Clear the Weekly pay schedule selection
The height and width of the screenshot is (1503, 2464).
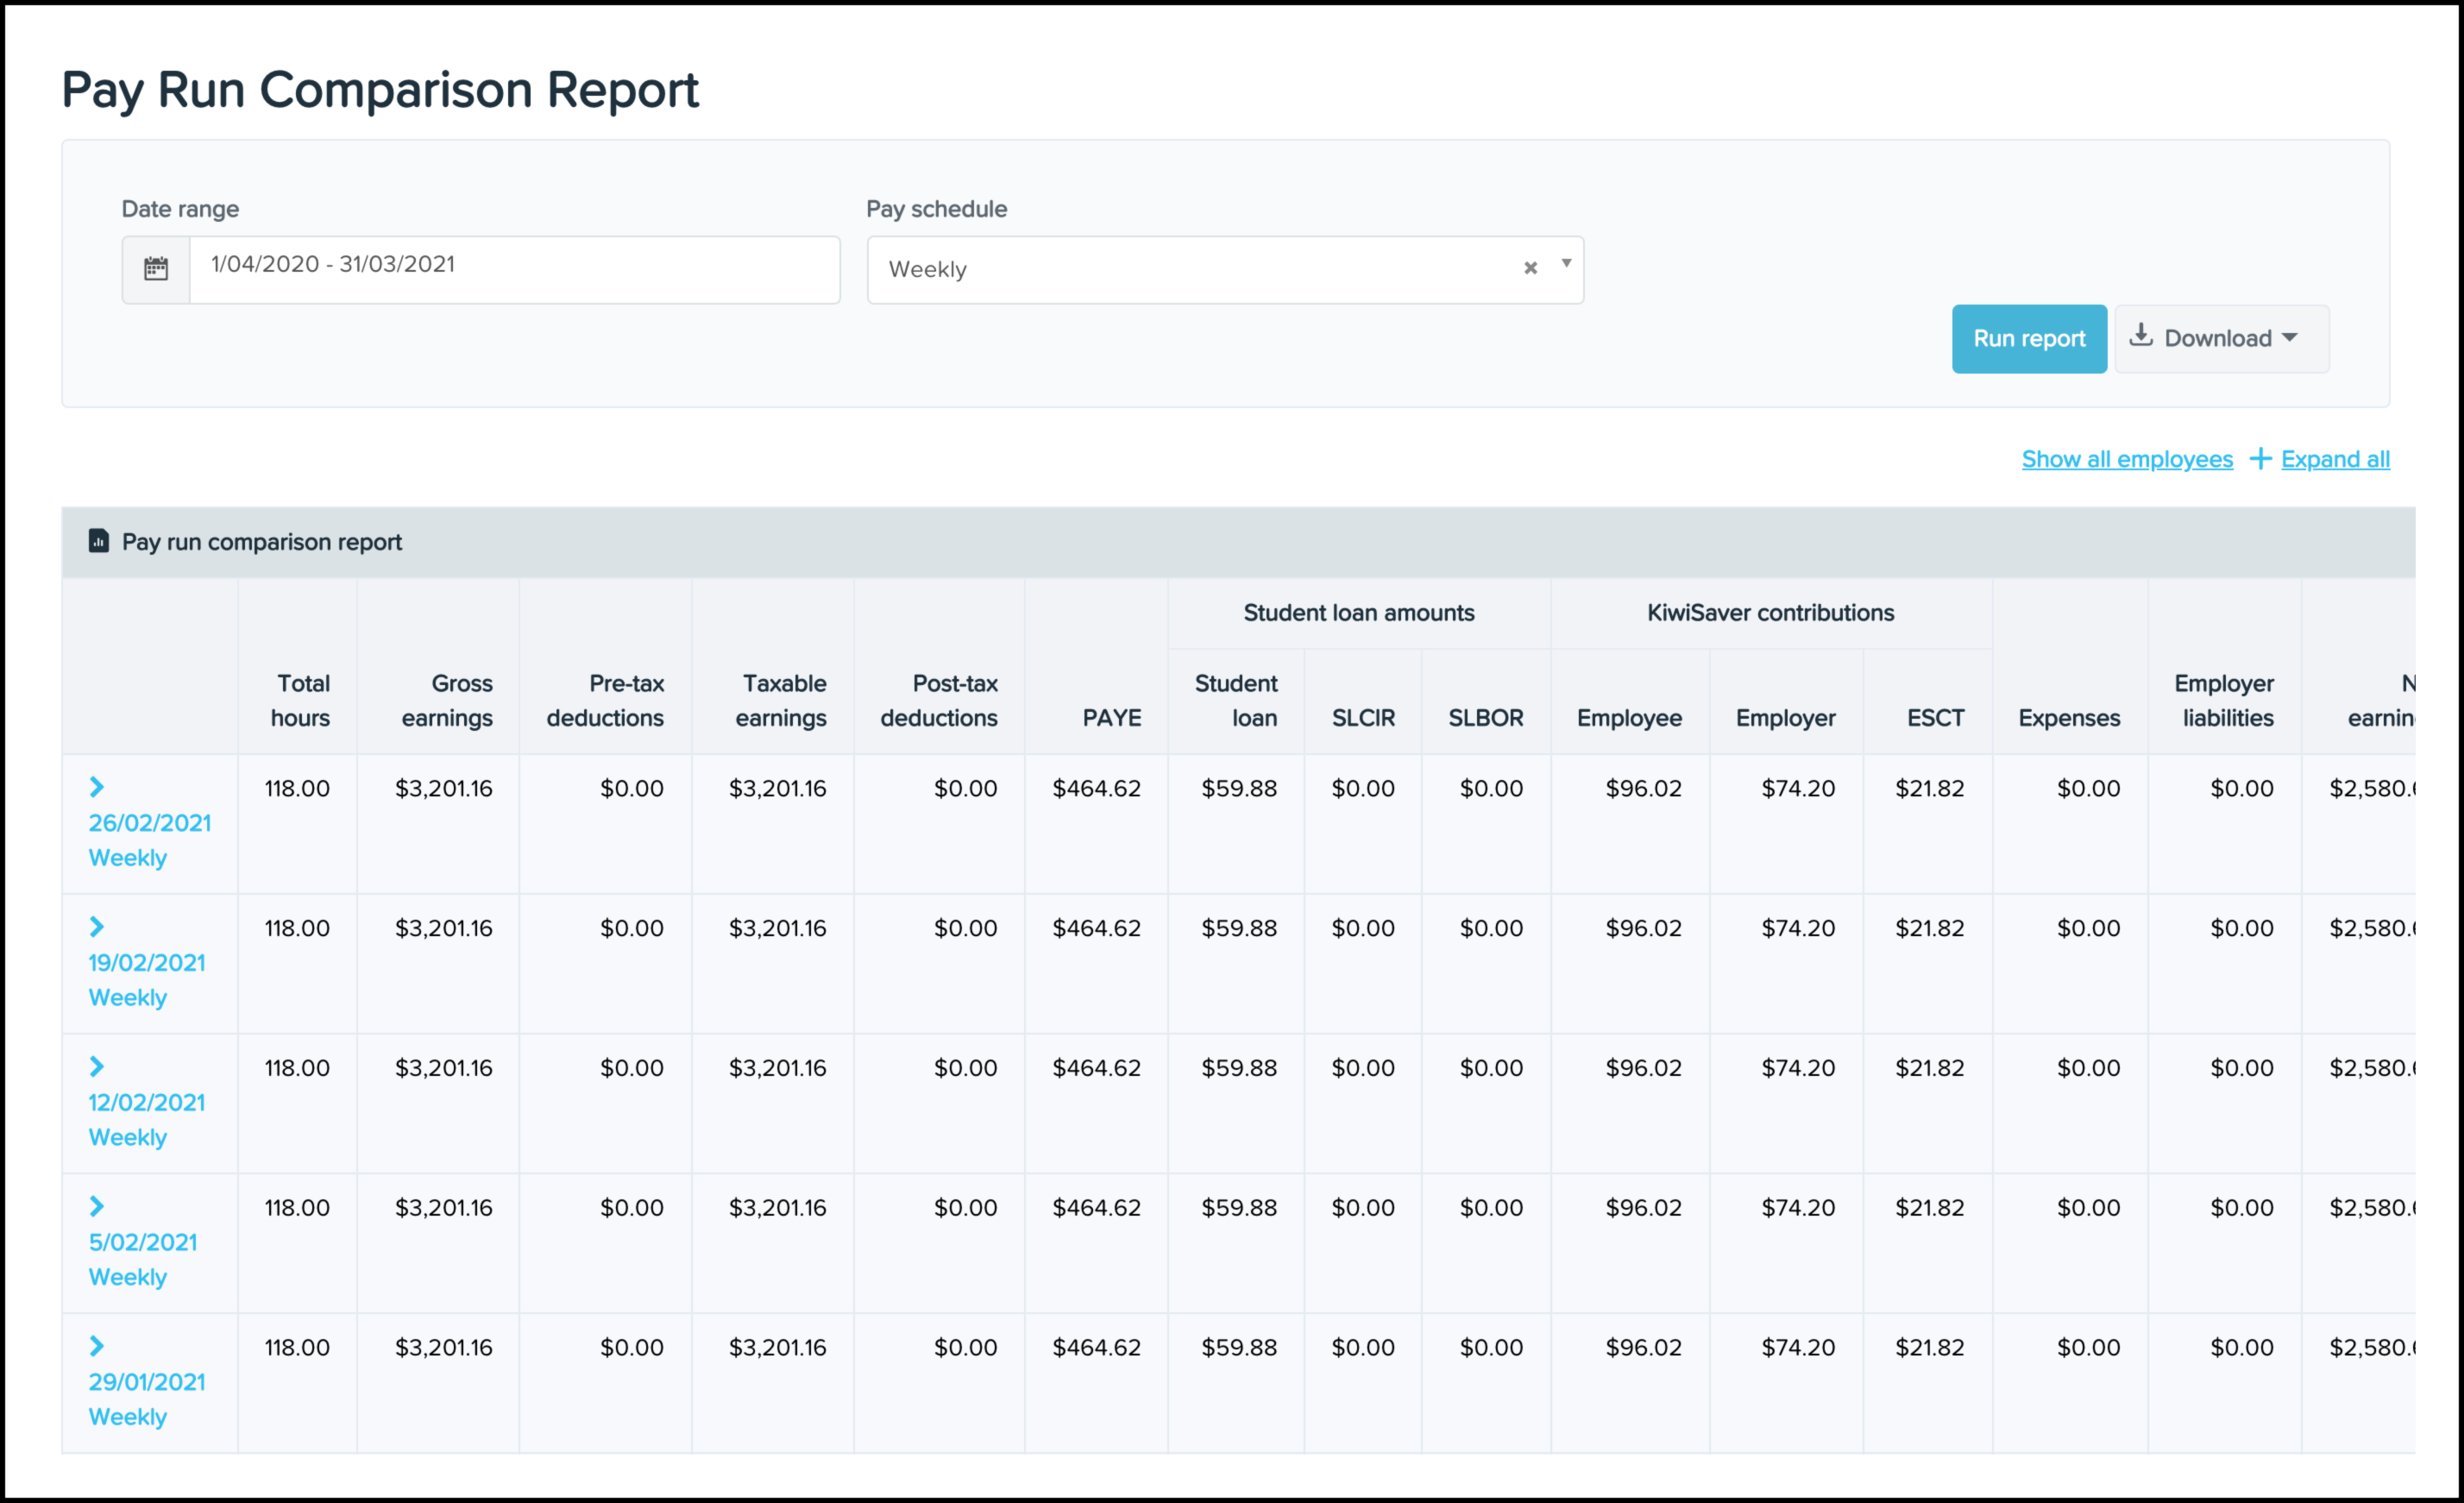1530,268
